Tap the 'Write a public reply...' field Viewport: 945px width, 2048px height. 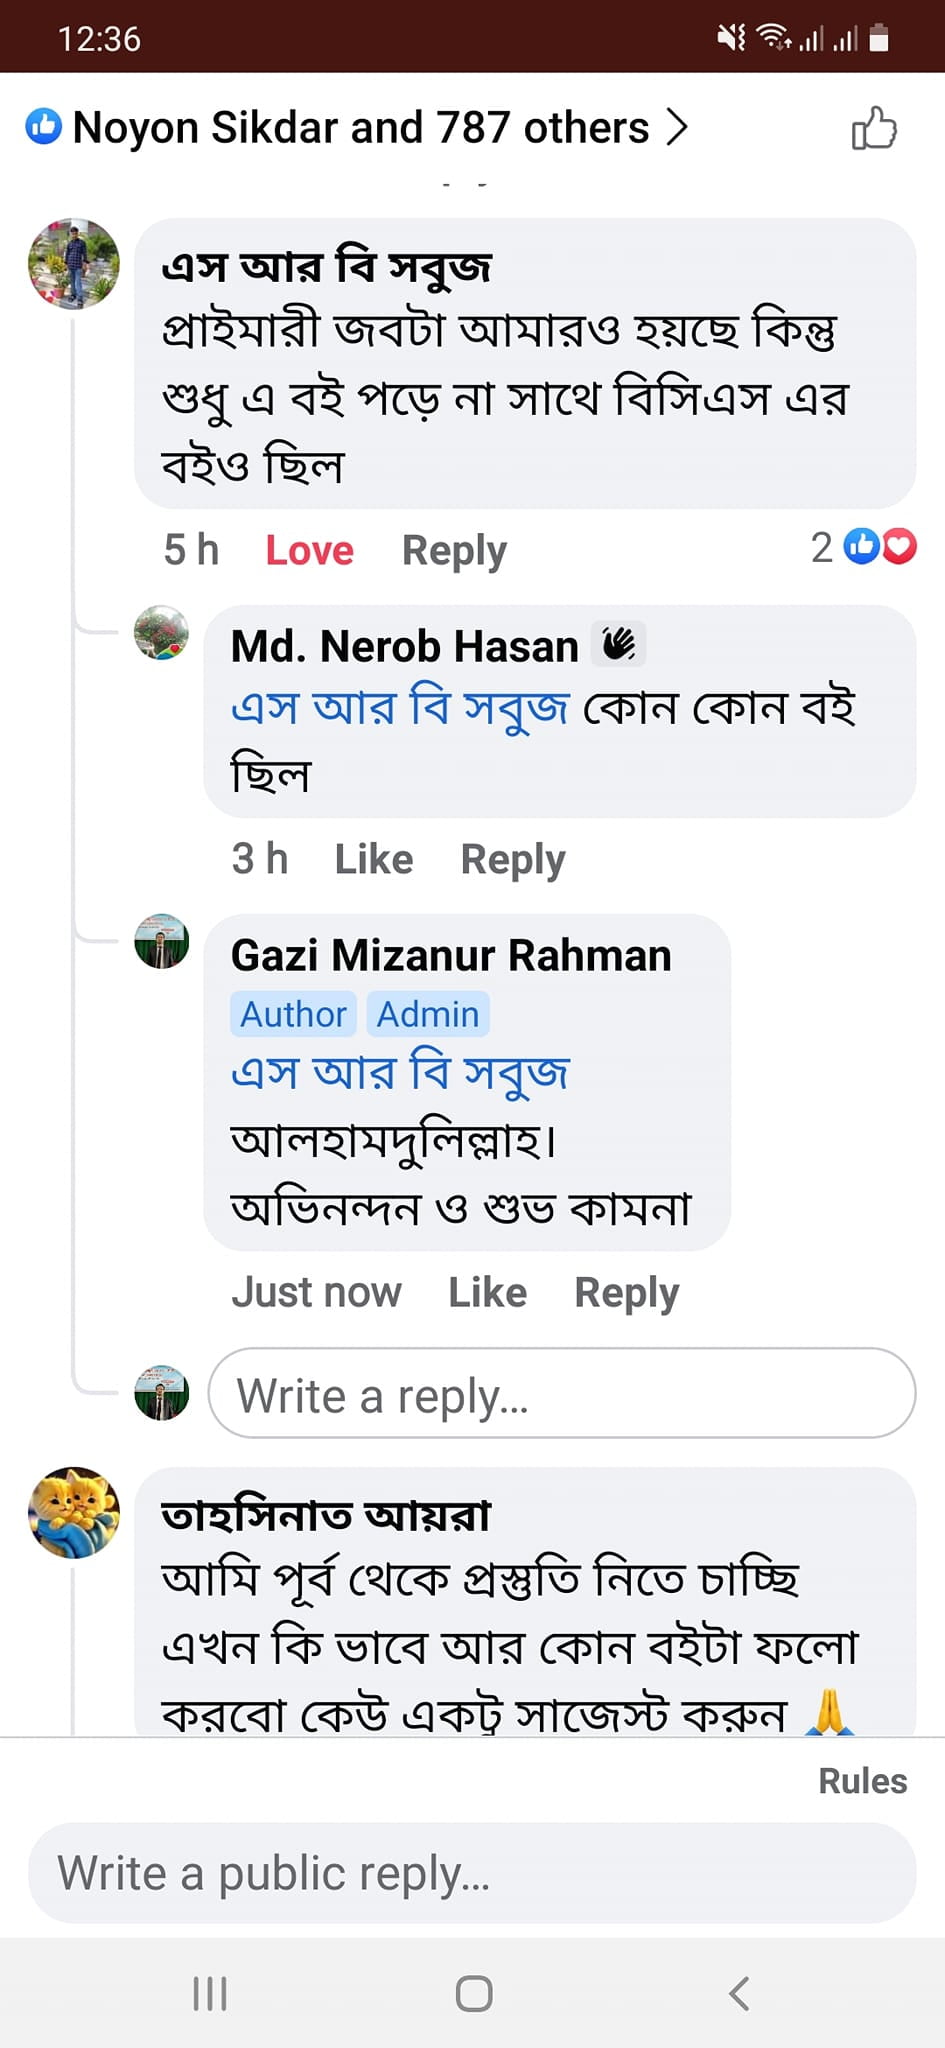472,1873
